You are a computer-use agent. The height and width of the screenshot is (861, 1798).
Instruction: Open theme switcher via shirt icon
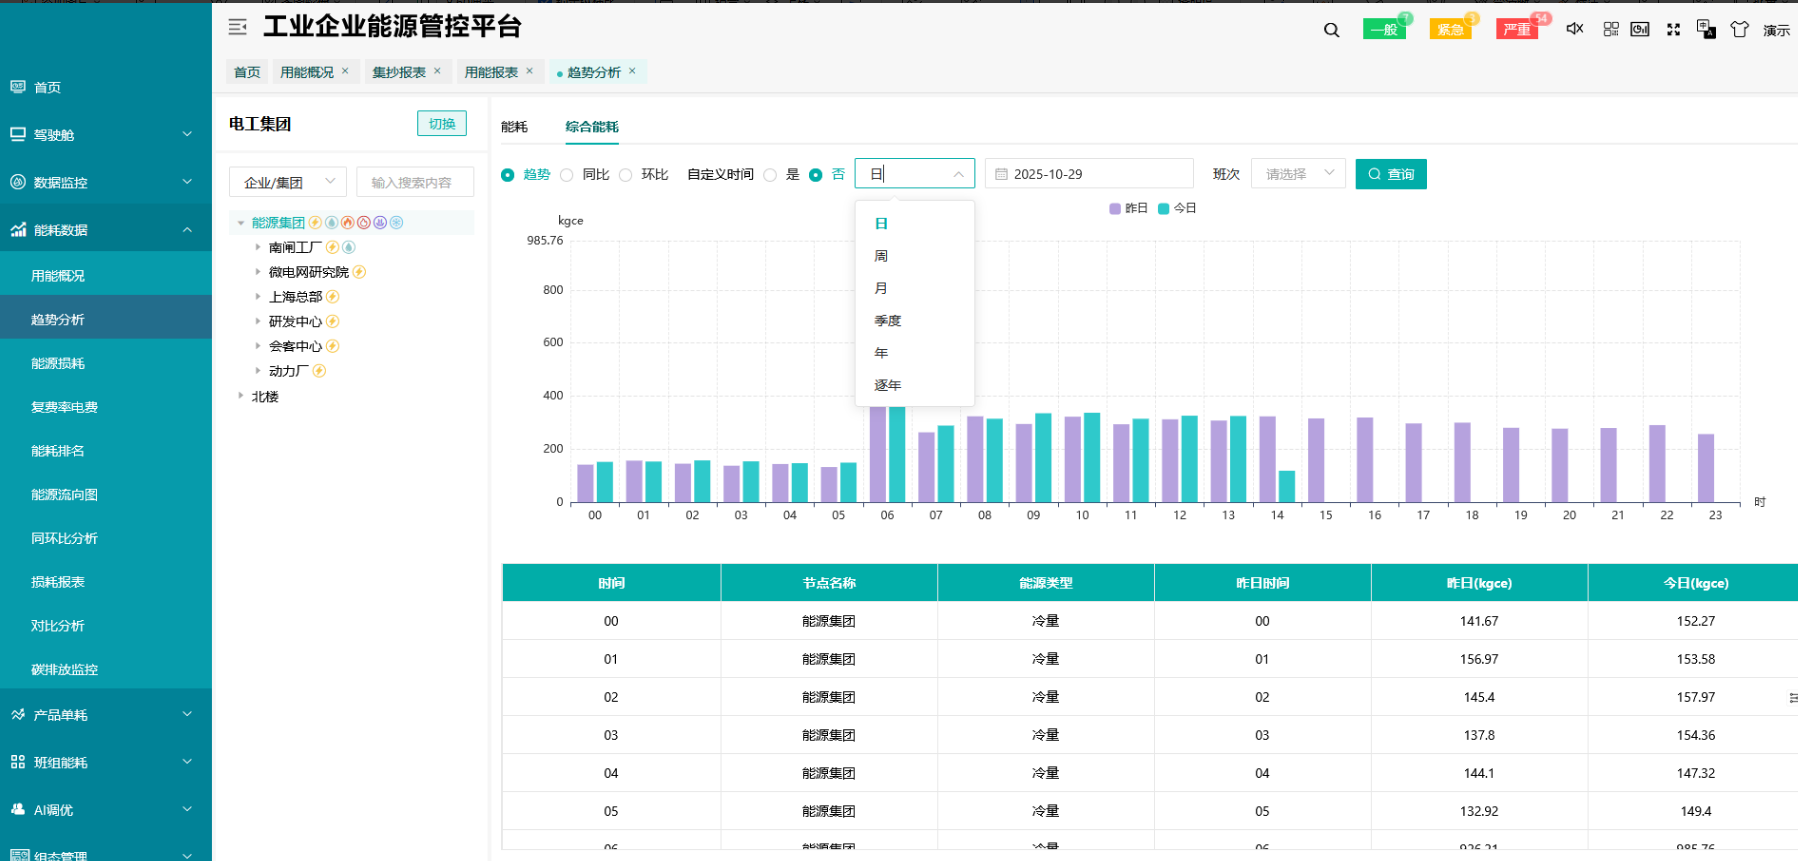pyautogui.click(x=1740, y=29)
